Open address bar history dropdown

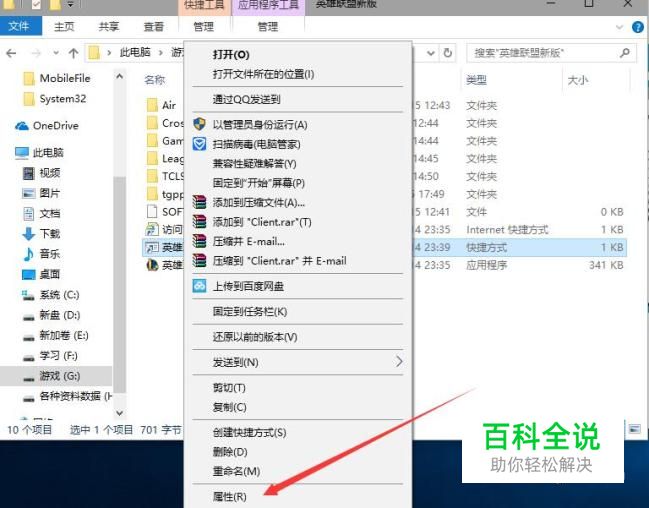431,53
